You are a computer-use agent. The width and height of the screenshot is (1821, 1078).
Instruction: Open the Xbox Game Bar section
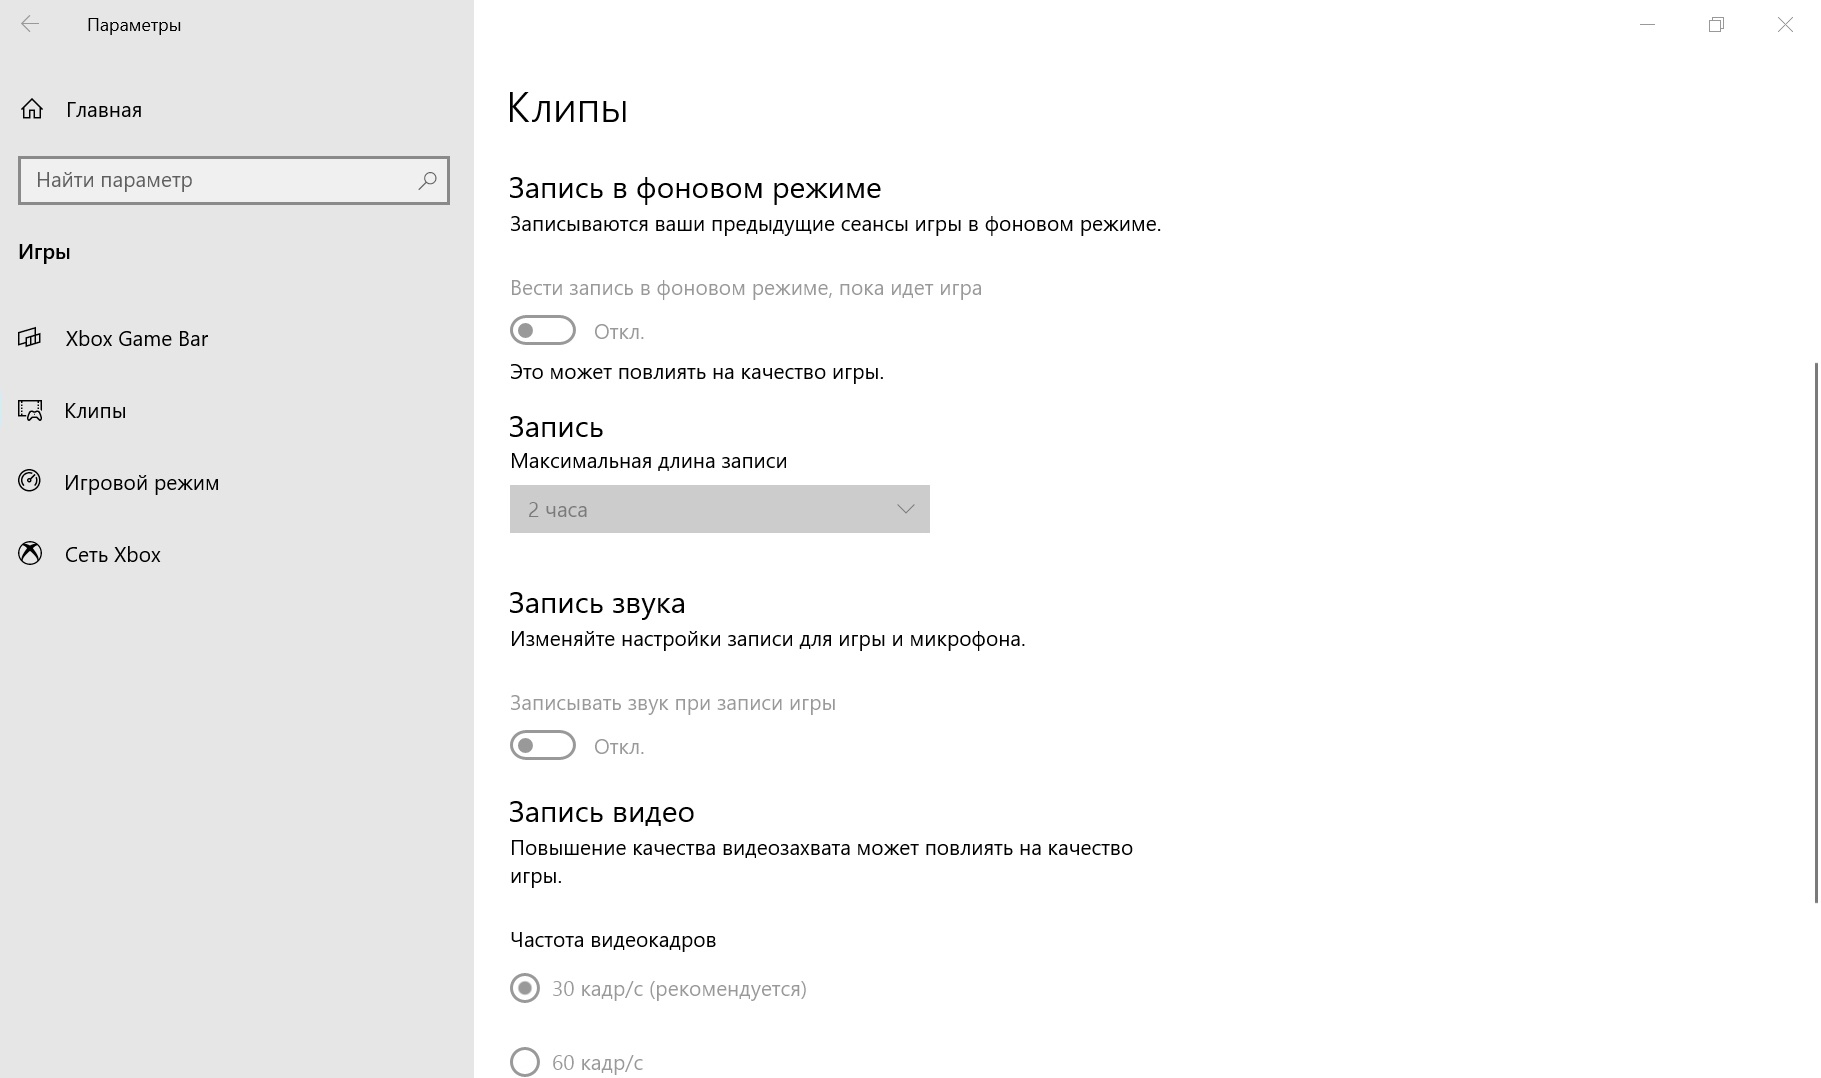[x=137, y=338]
